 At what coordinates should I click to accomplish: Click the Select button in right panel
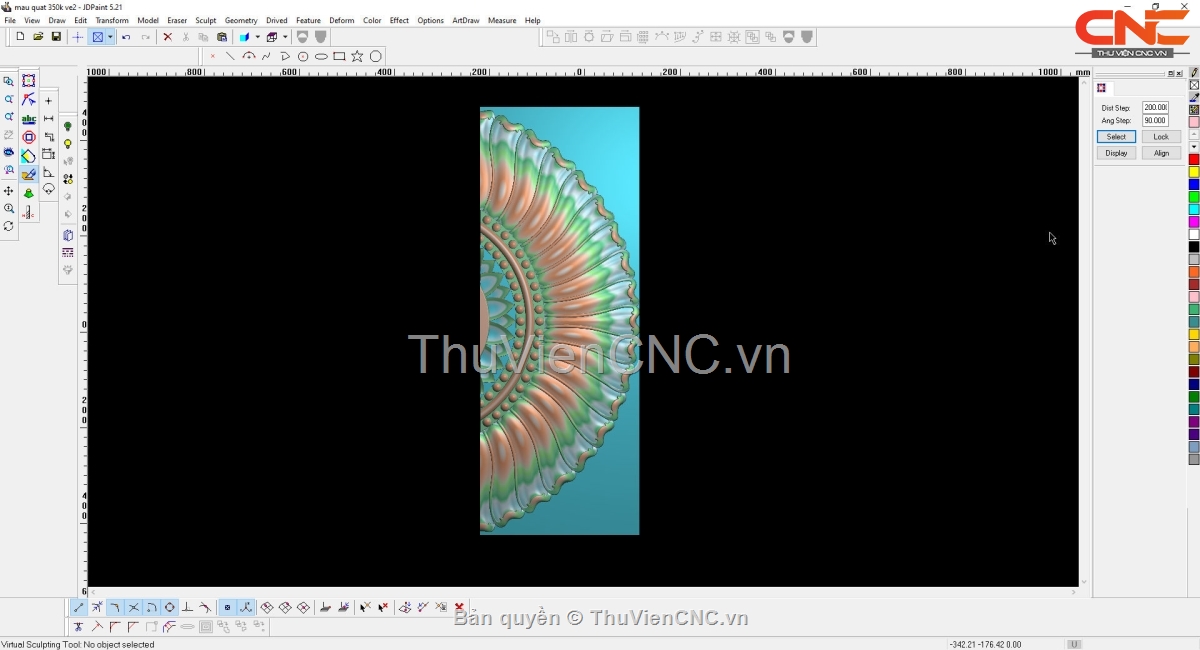(x=1116, y=136)
